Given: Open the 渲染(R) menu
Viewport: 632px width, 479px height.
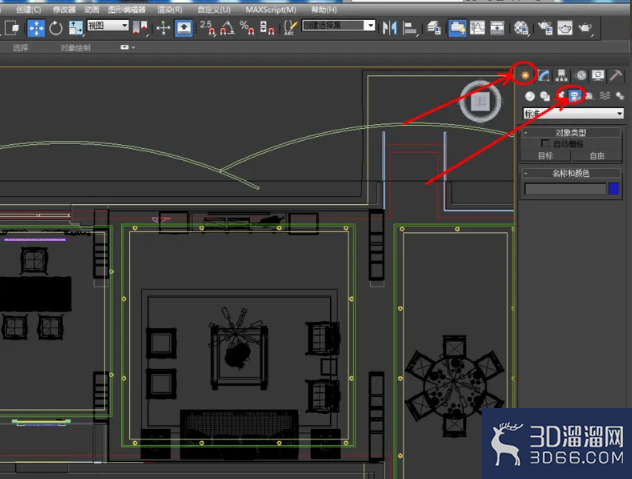Looking at the screenshot, I should coord(170,9).
